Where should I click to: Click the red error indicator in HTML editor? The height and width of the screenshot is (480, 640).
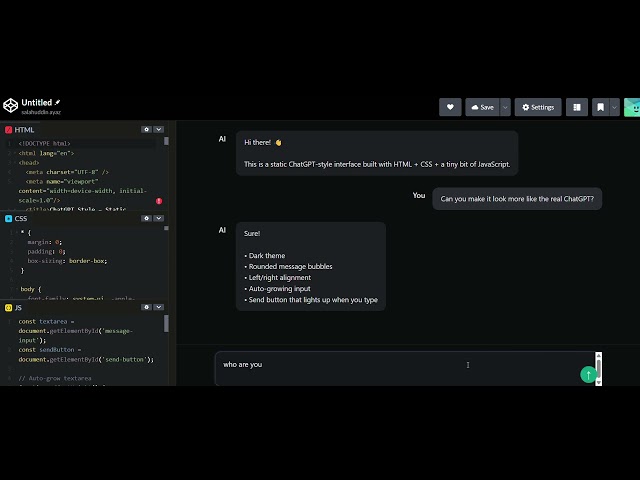click(159, 201)
